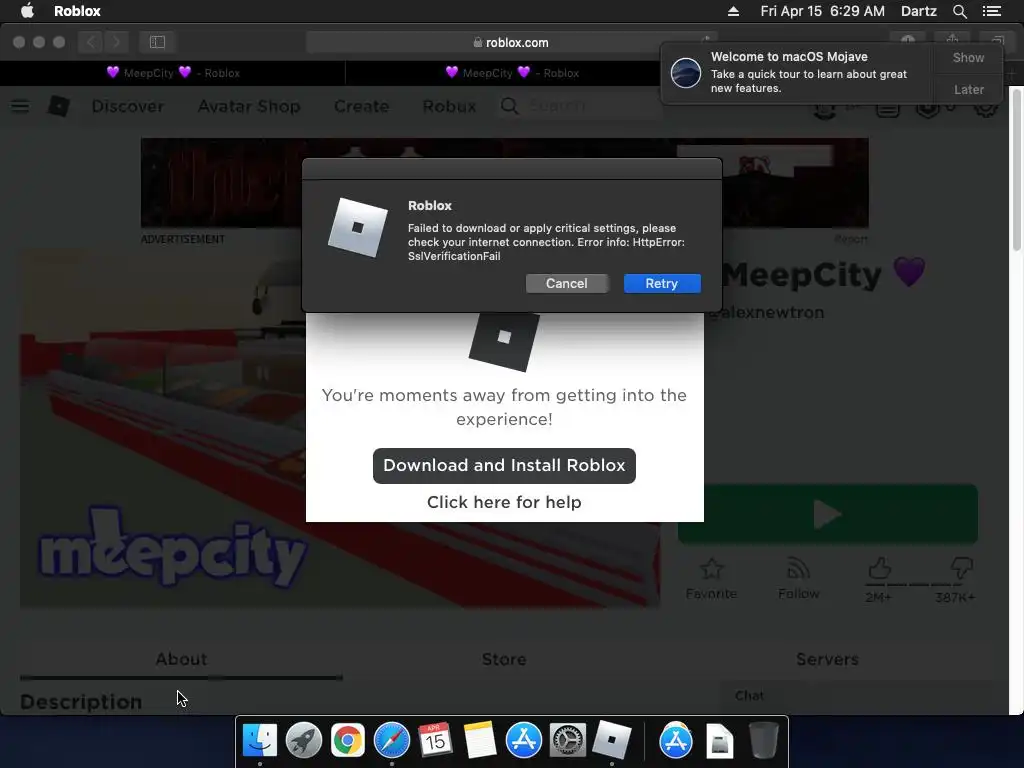
Task: Open the blue App Store icon in Dock
Action: (x=524, y=741)
